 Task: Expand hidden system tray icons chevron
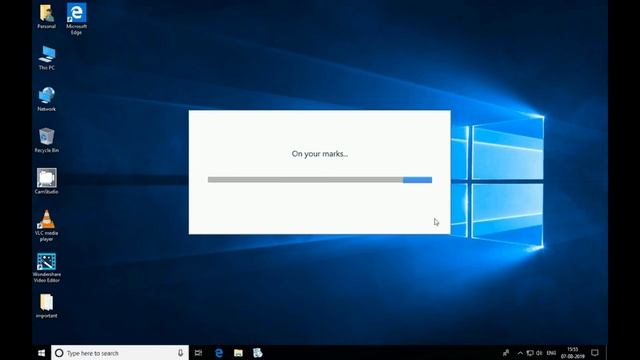[520, 353]
